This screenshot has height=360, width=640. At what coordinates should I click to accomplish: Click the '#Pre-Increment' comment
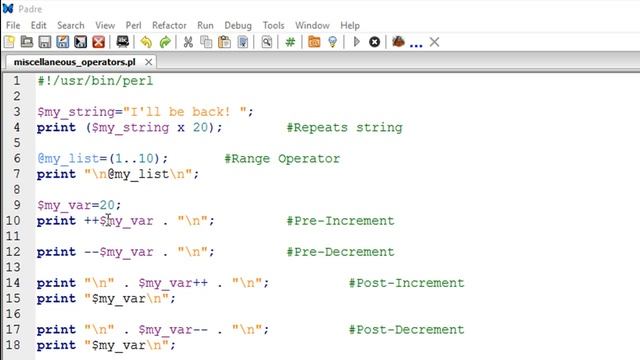tap(340, 221)
